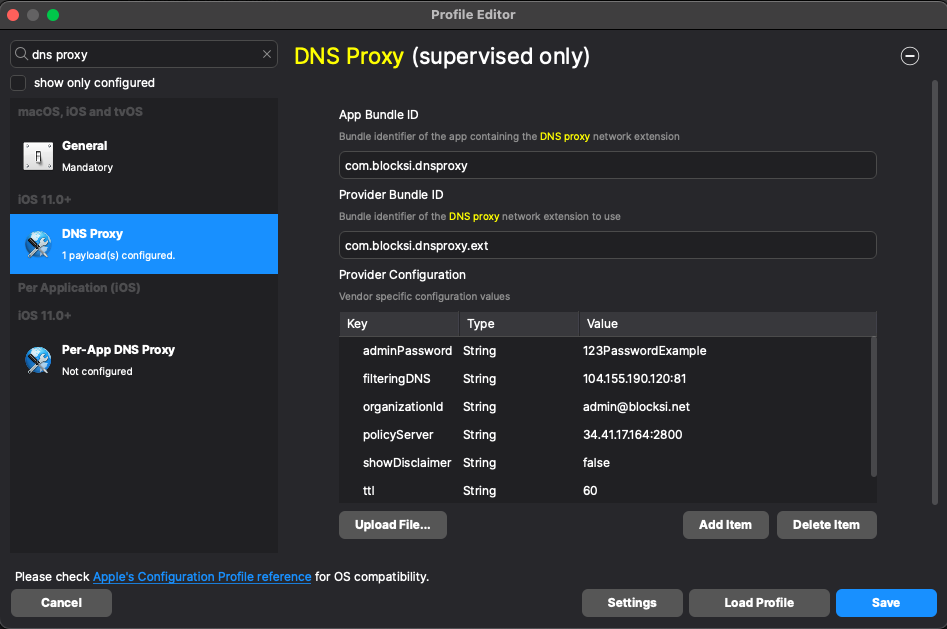Click the payload pane vertical scrollbar

934,292
